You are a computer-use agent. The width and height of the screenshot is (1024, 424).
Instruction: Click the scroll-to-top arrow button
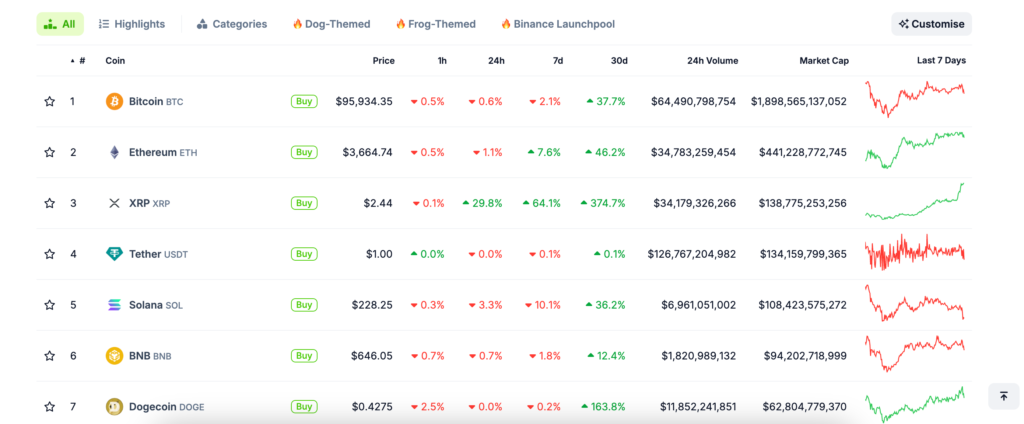pos(1003,396)
